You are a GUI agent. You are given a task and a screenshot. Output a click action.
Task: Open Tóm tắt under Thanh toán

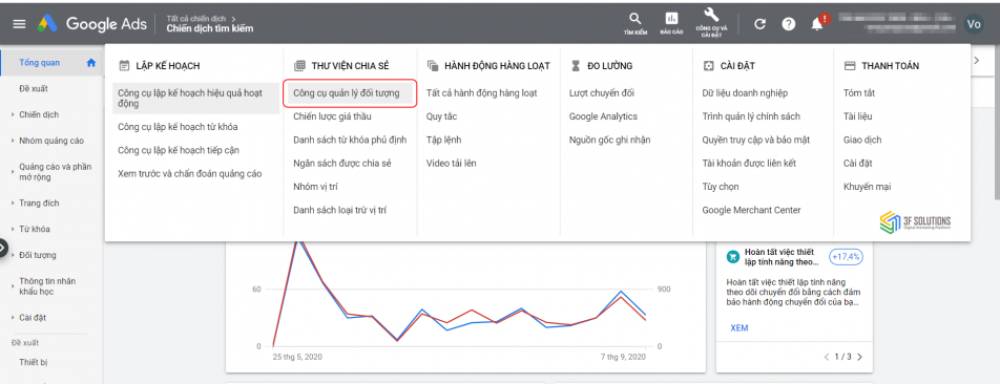[859, 93]
